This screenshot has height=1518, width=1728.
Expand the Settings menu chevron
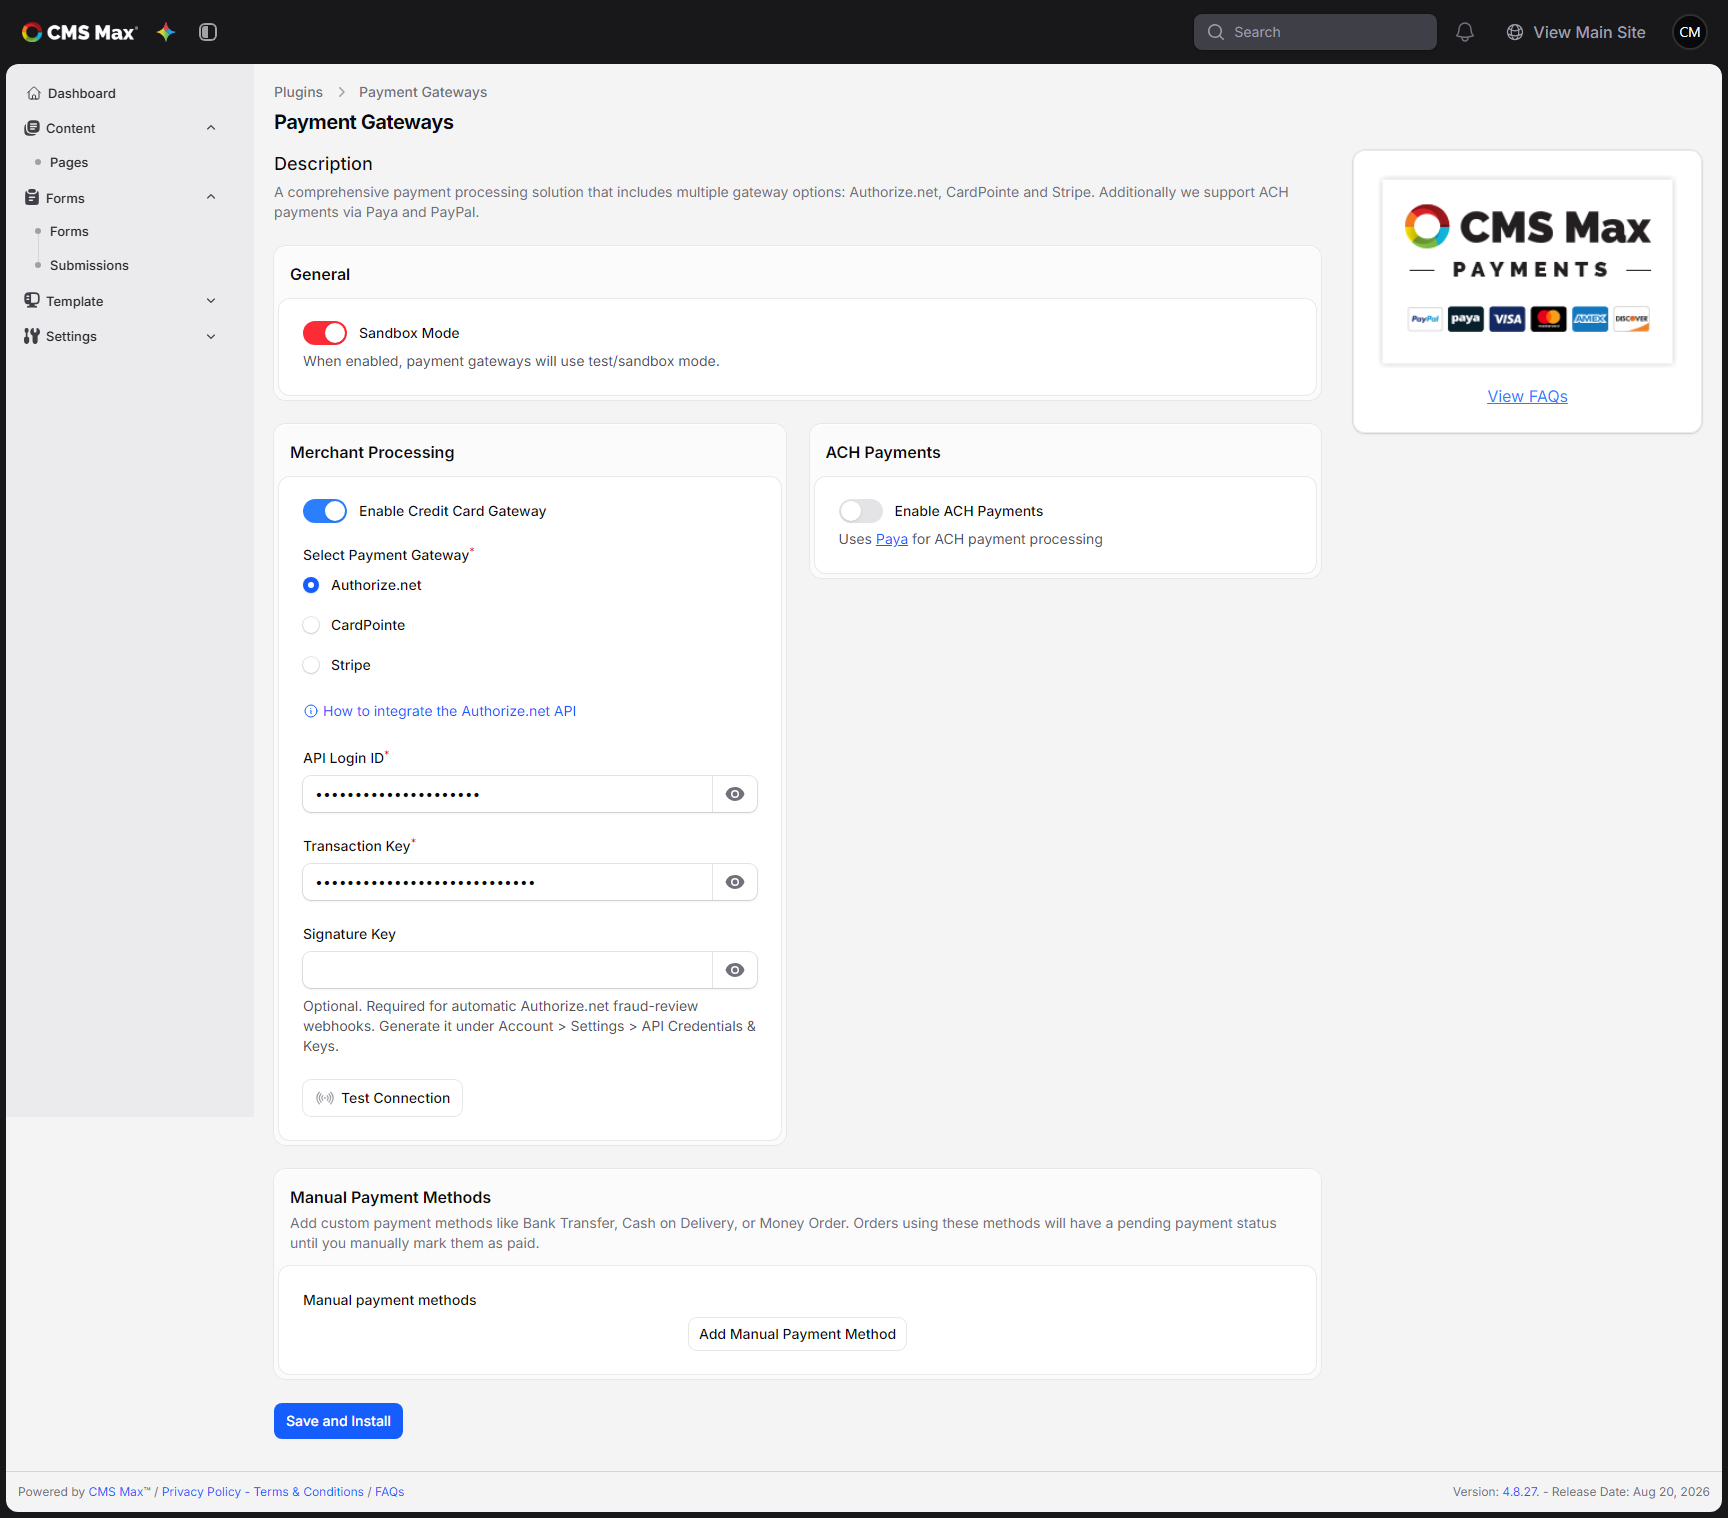point(211,337)
